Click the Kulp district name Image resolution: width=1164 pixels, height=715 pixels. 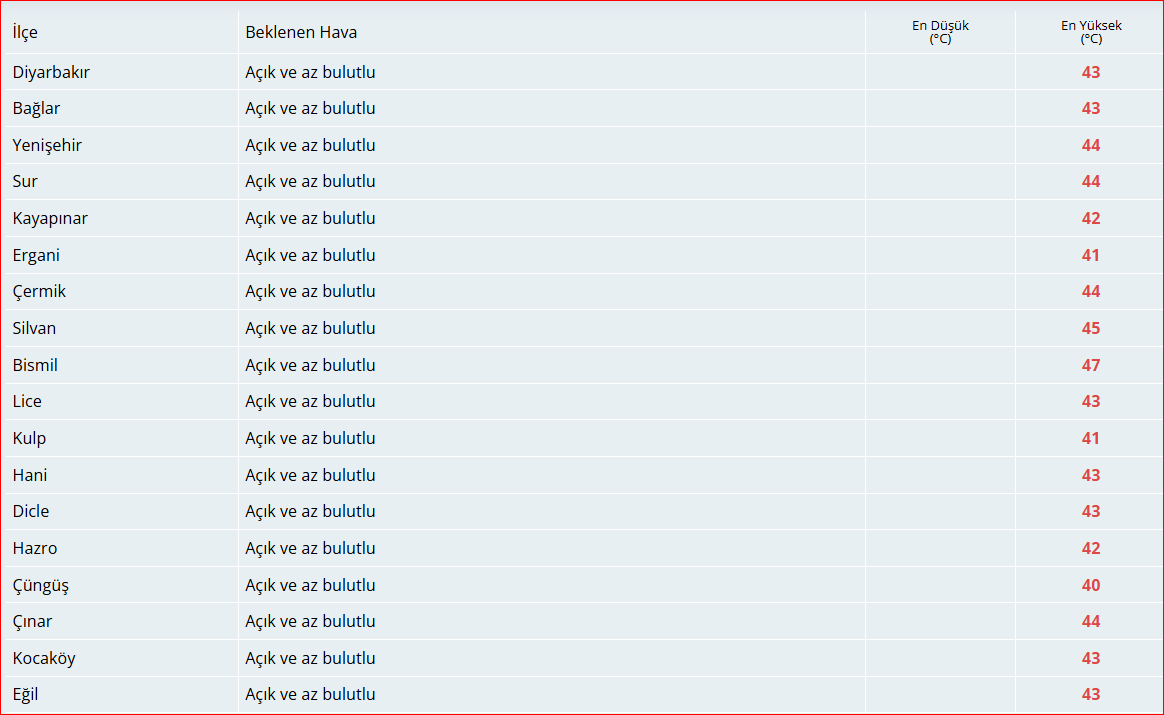tap(29, 439)
